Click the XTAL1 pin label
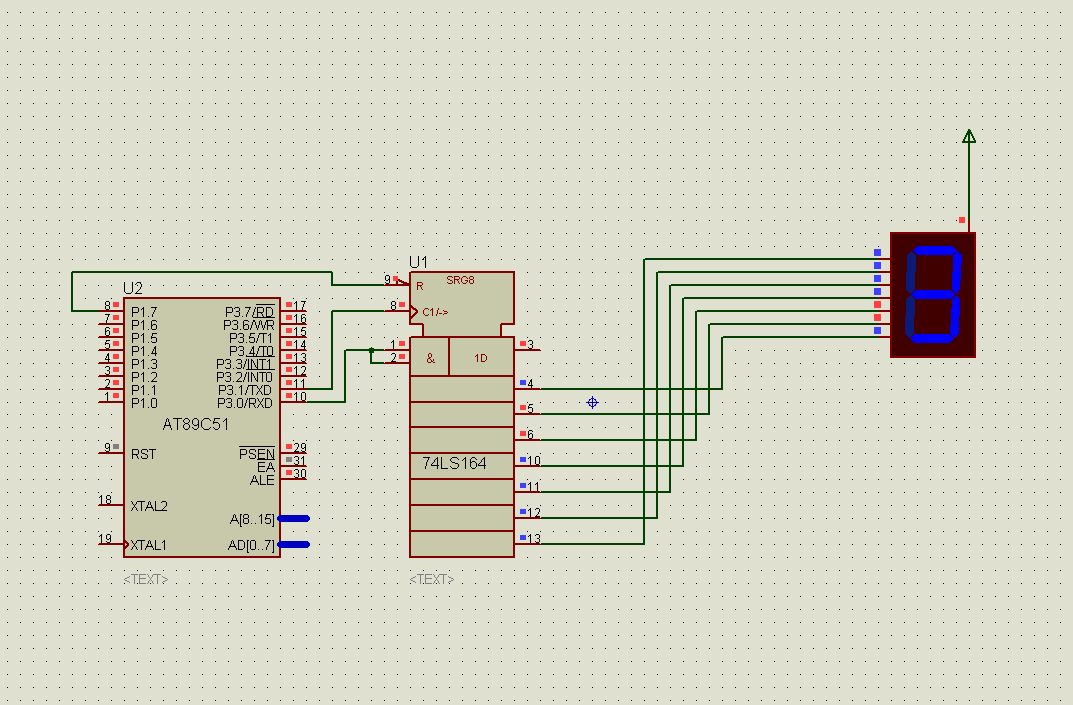This screenshot has width=1073, height=705. point(148,546)
